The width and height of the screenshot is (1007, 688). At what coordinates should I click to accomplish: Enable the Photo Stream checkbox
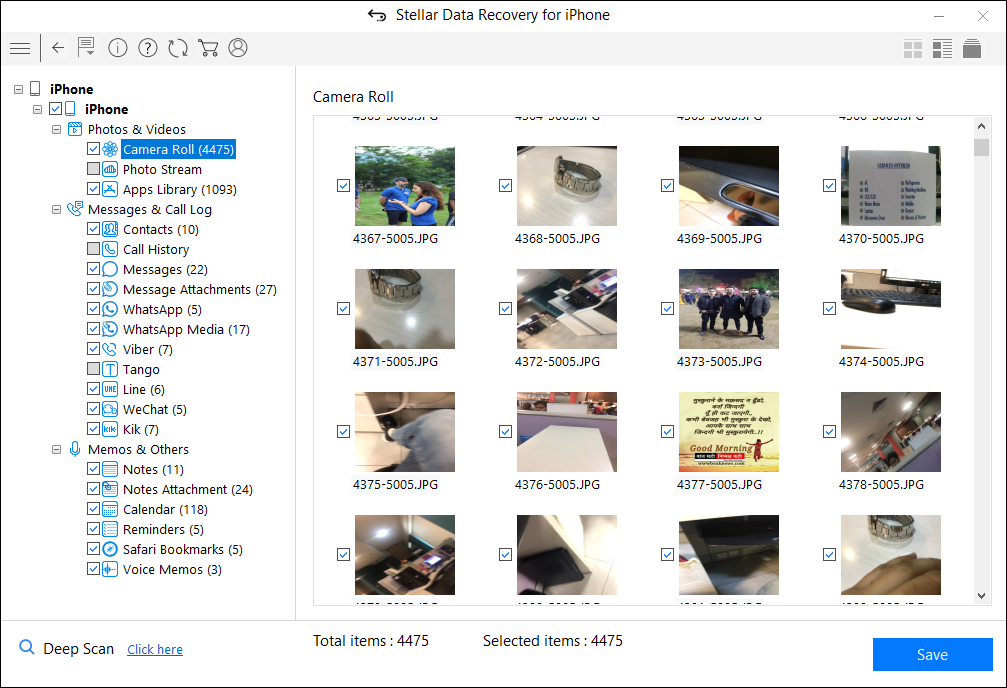coord(93,169)
